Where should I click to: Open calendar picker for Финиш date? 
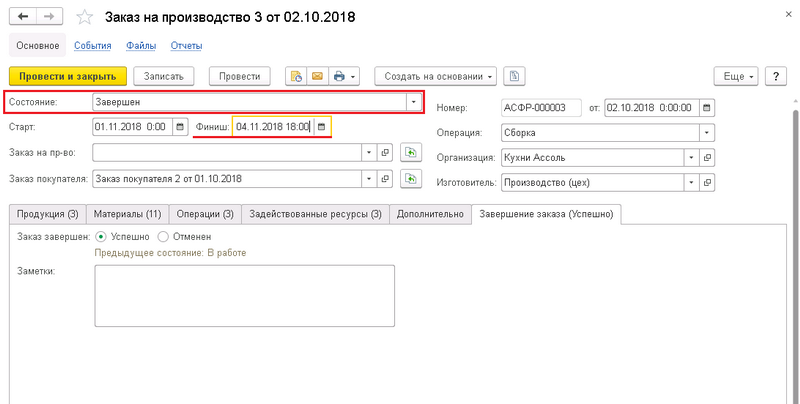(x=322, y=127)
